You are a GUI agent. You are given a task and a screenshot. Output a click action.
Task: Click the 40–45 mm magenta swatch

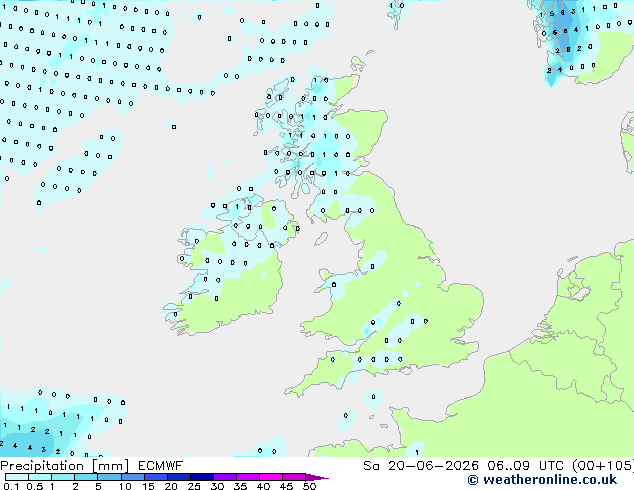click(x=271, y=477)
